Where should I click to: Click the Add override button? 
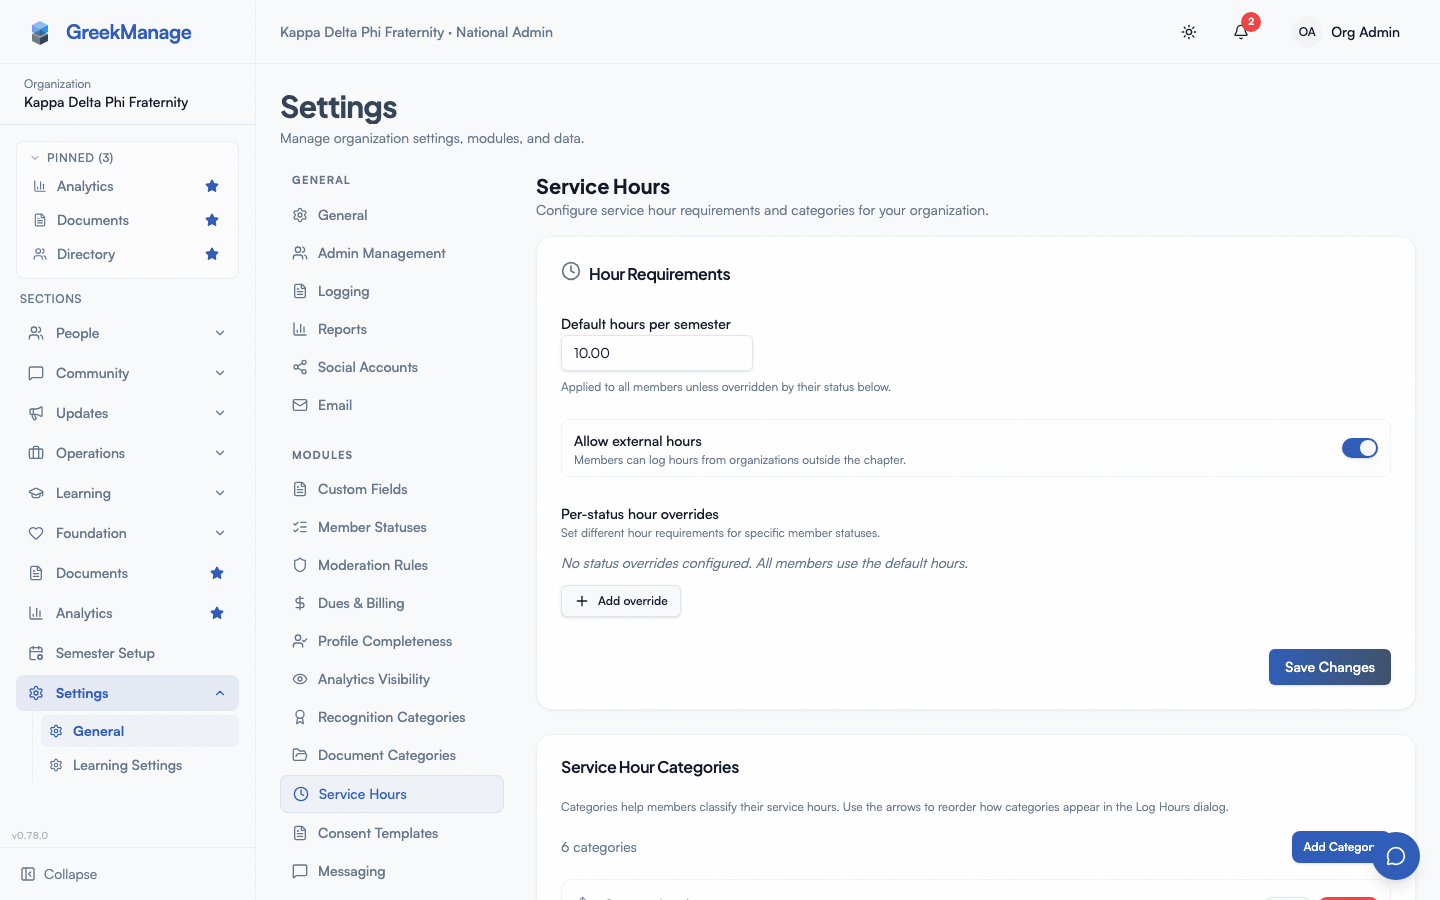tap(621, 601)
